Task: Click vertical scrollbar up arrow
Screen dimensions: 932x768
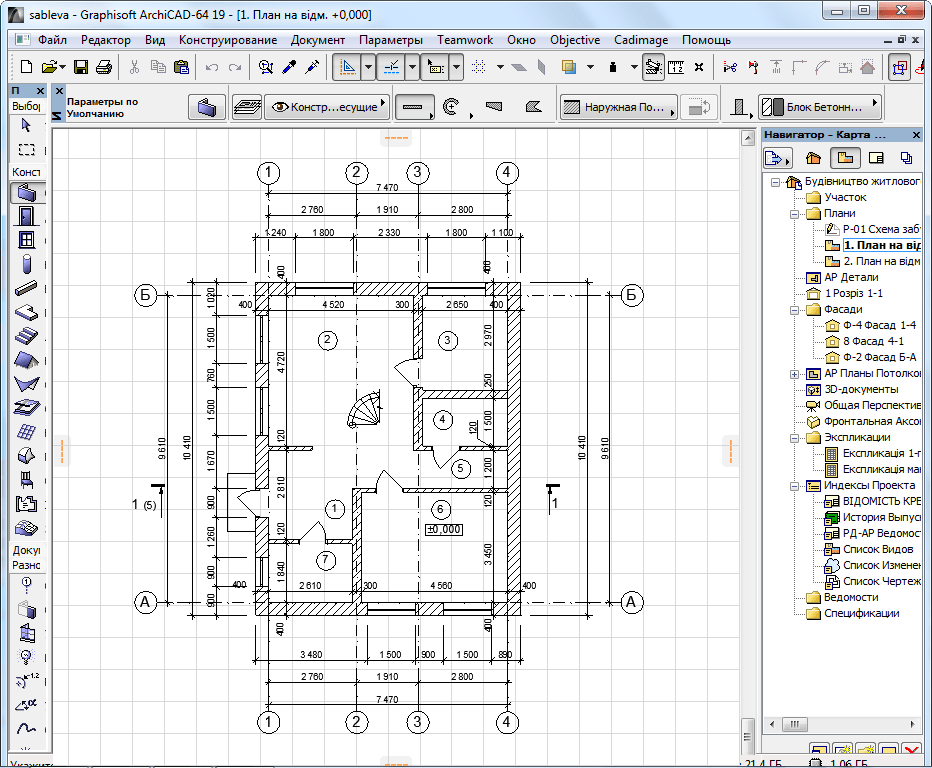Action: 748,139
